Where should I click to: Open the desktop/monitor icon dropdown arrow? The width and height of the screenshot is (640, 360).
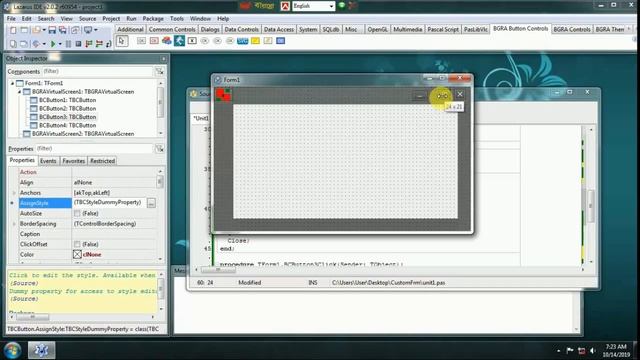coord(96,30)
